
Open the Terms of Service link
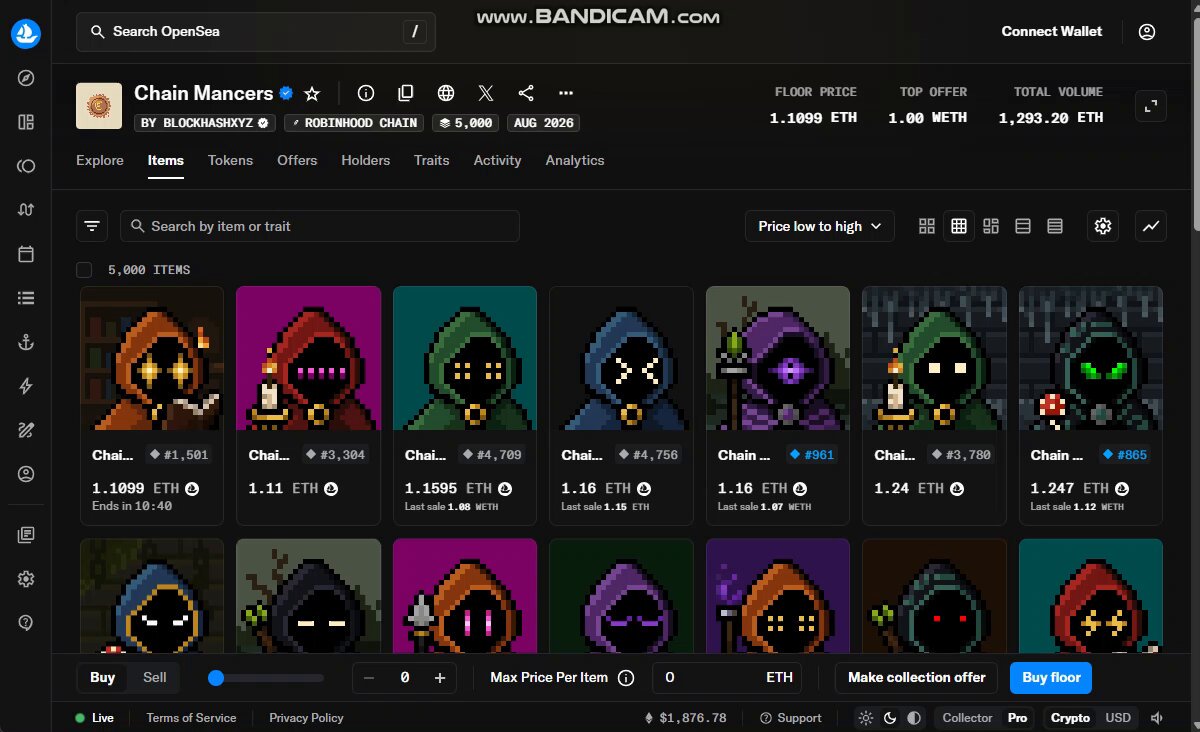click(x=192, y=718)
